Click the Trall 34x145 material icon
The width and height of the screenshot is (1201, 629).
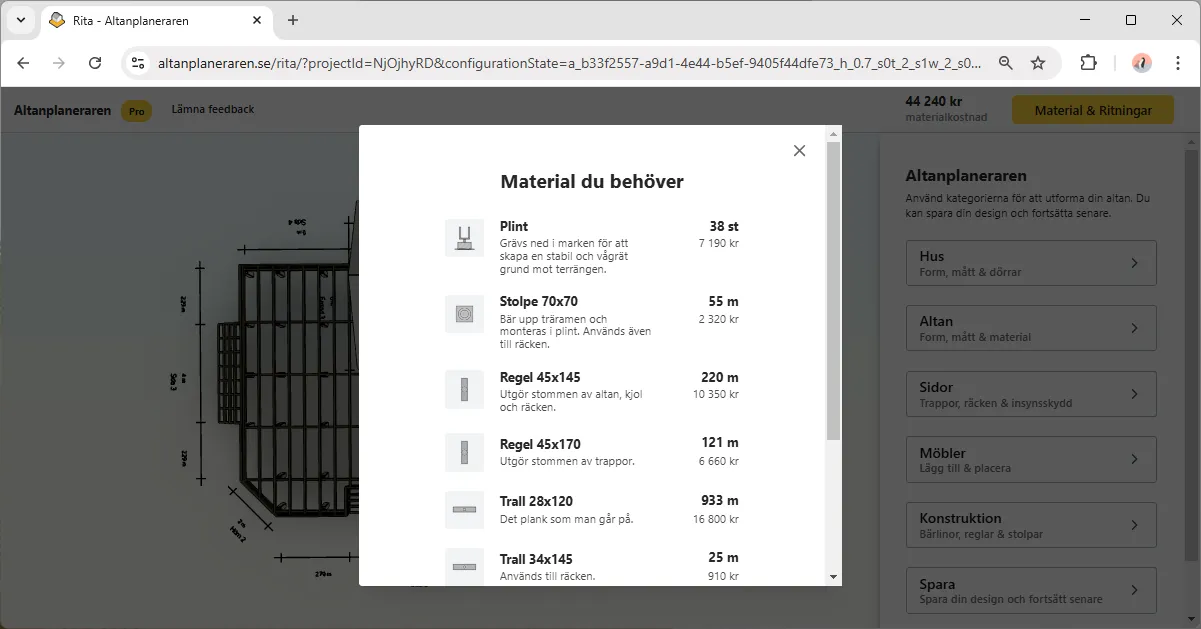(x=464, y=566)
